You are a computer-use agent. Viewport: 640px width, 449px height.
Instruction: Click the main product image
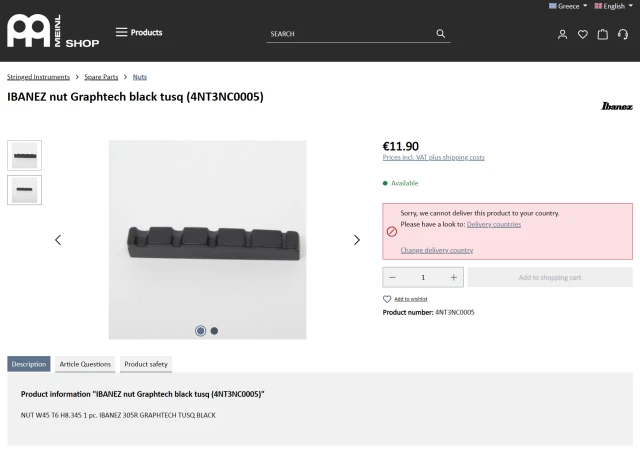[x=207, y=240]
